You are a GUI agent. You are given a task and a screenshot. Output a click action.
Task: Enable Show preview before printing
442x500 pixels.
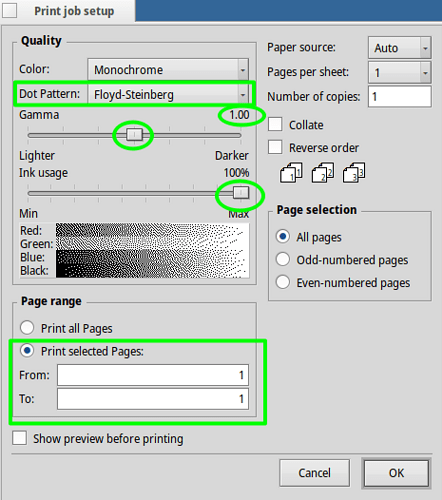tap(20, 438)
